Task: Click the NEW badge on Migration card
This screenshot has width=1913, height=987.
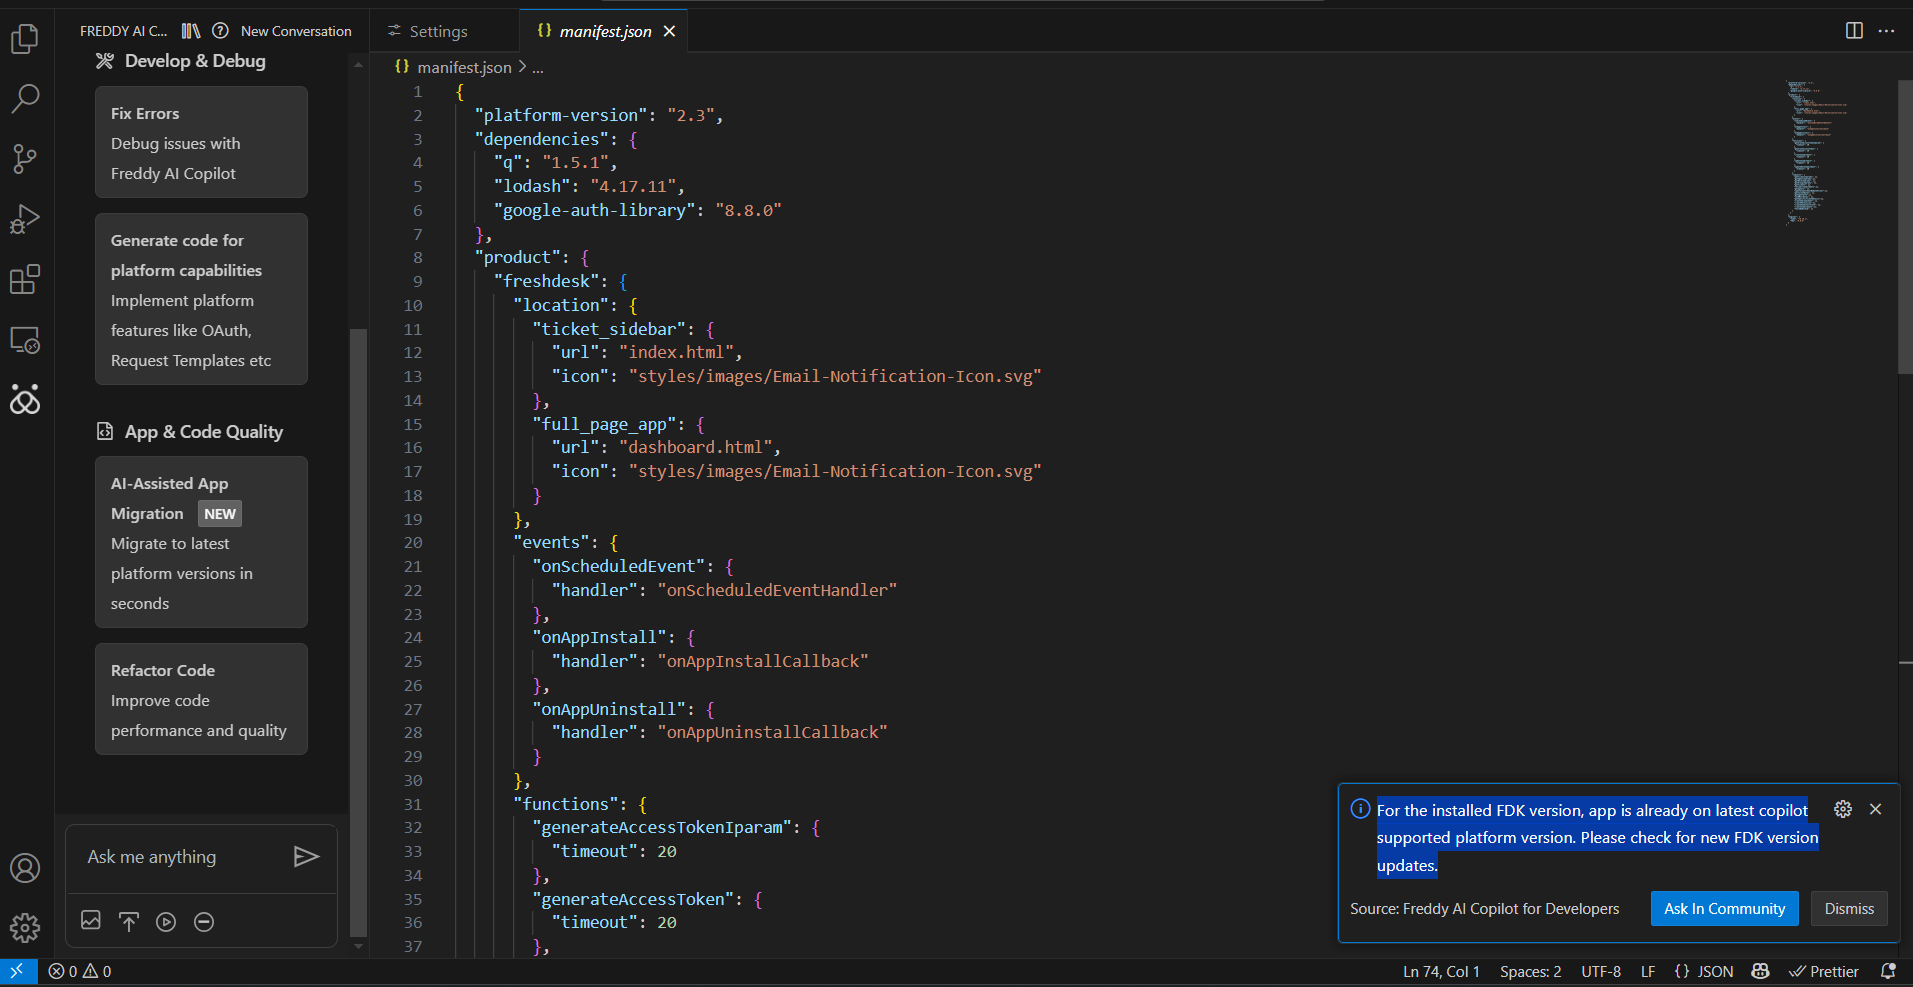Action: point(220,513)
